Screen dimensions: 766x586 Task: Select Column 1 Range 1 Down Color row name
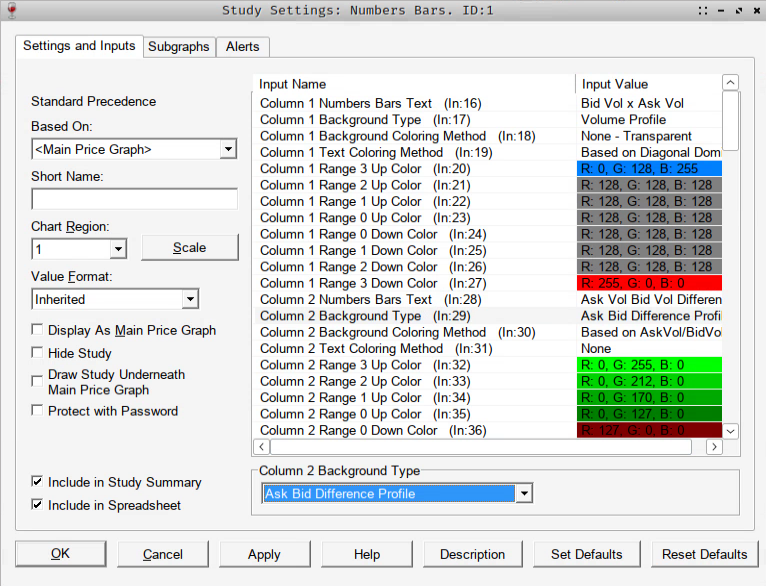[x=373, y=250]
